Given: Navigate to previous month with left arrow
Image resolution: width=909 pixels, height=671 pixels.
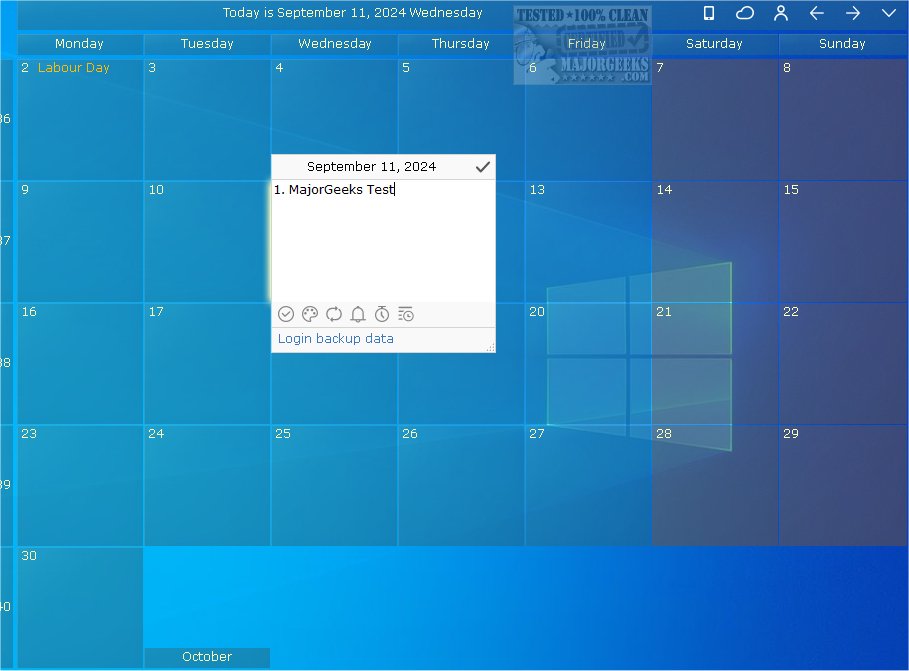Looking at the screenshot, I should (x=817, y=14).
